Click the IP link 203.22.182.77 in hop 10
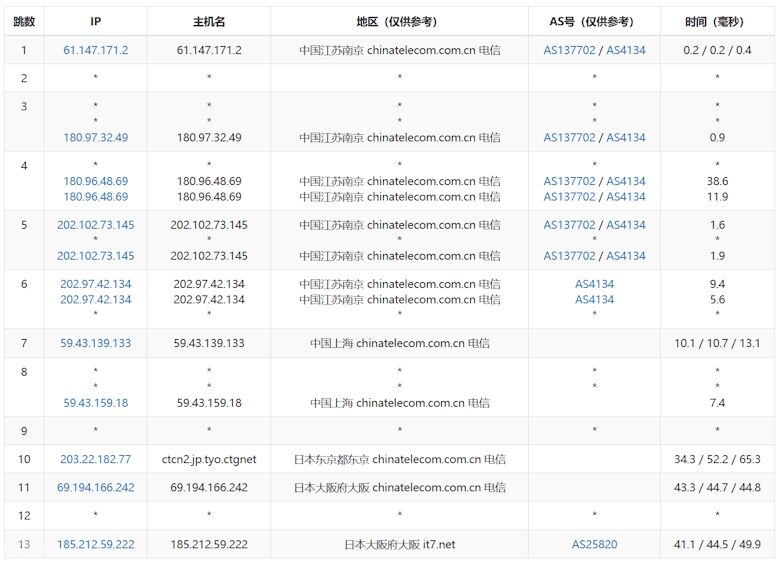Screen dimensions: 780x565 [x=95, y=460]
